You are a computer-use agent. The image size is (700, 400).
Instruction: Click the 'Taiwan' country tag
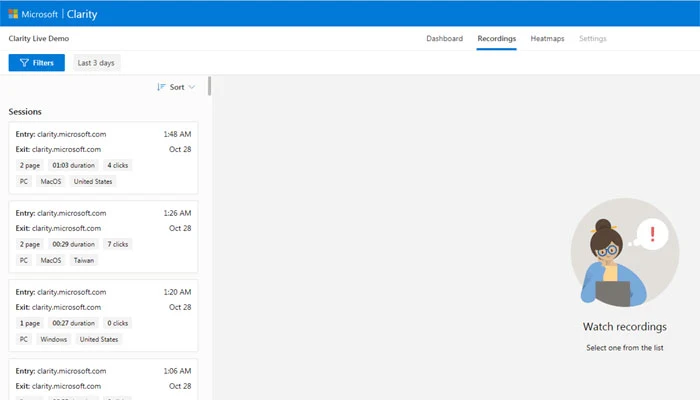point(84,260)
